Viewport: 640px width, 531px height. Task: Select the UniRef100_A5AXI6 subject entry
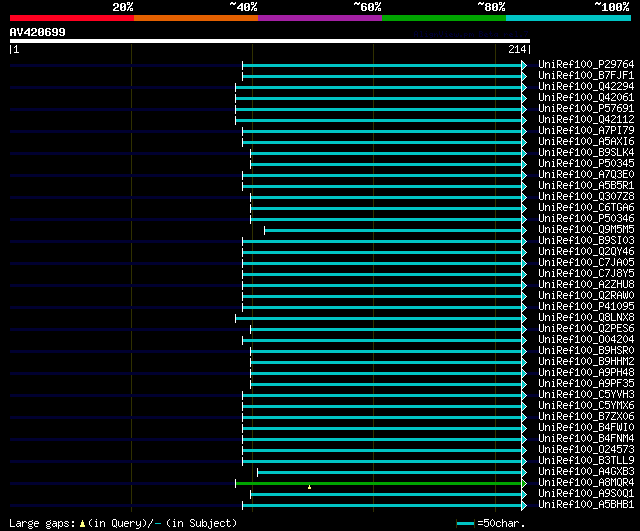pos(586,141)
